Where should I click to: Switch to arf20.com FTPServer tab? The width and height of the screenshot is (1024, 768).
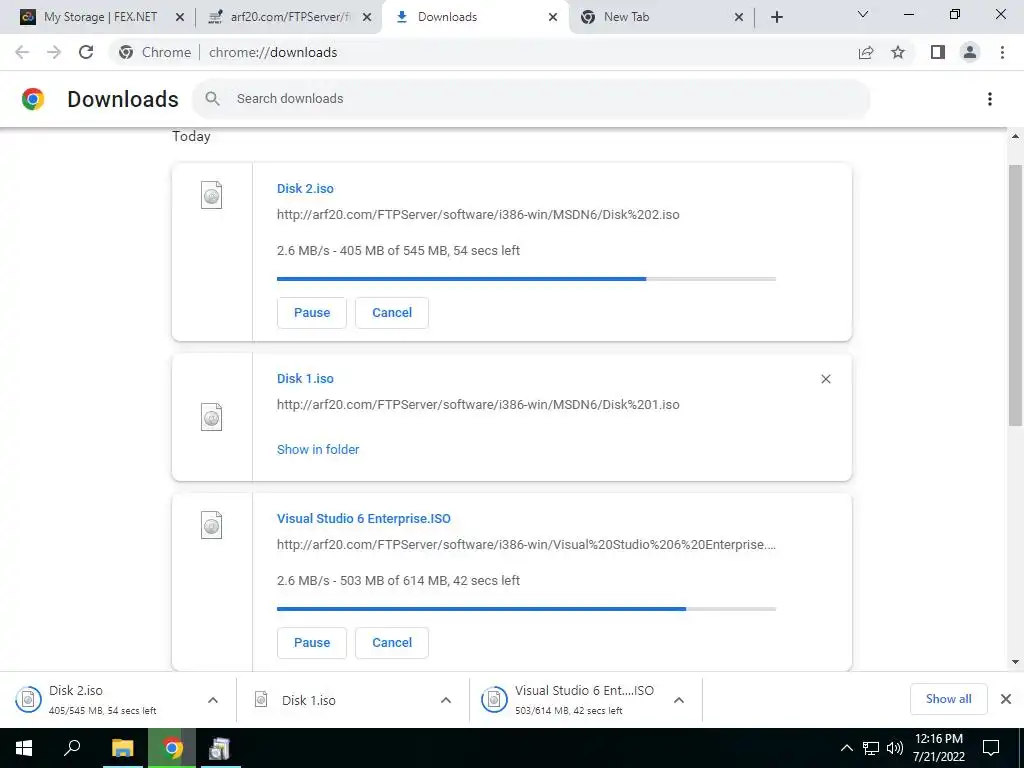point(291,17)
